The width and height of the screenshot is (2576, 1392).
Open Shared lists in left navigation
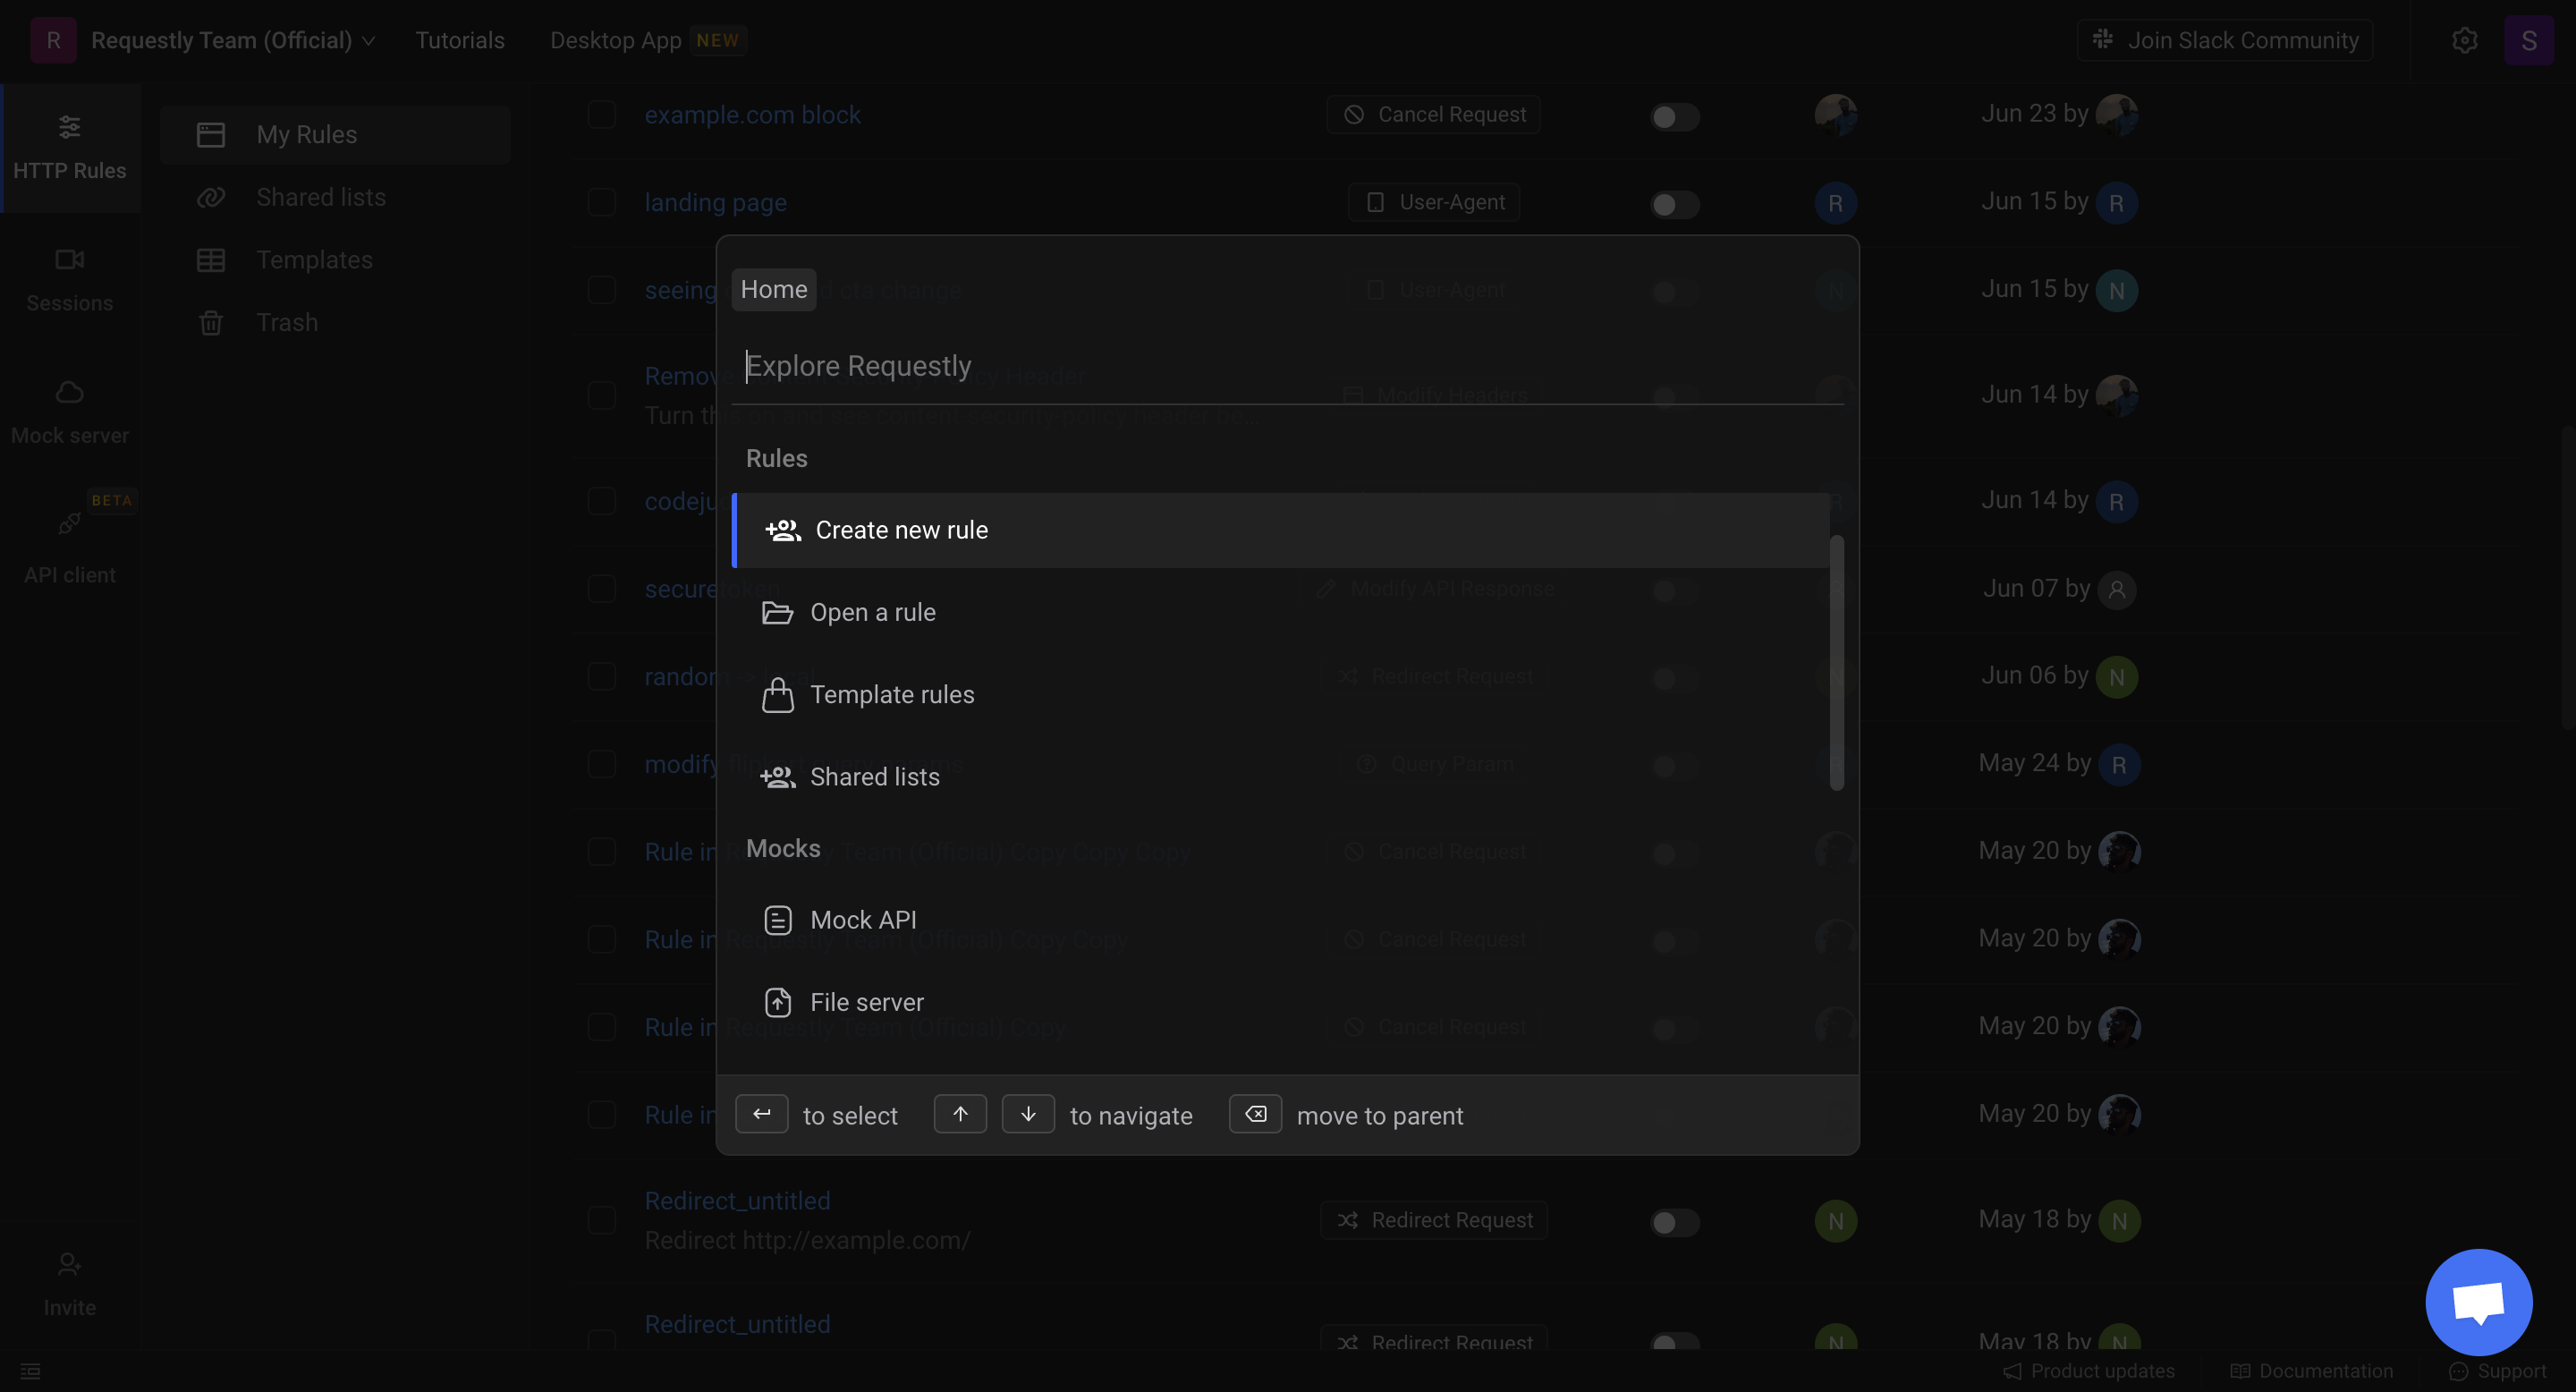(335, 197)
